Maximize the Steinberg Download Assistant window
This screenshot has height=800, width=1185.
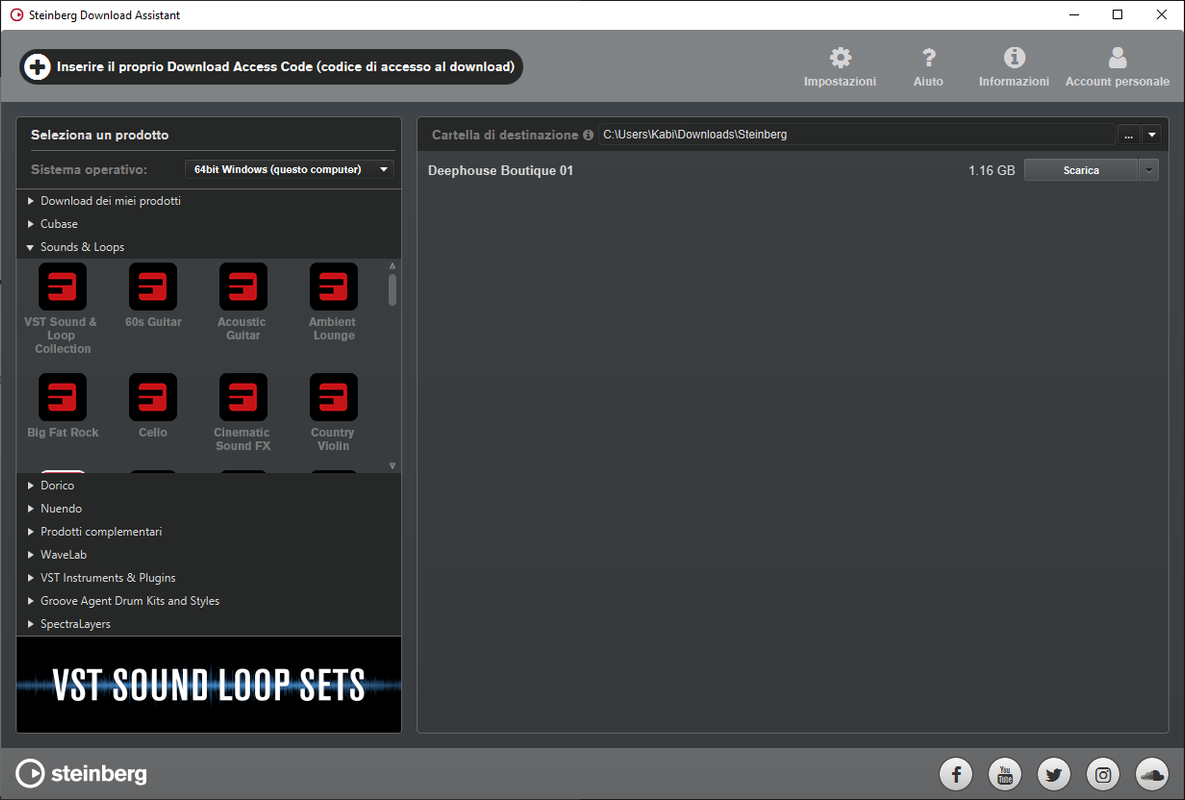click(1118, 15)
